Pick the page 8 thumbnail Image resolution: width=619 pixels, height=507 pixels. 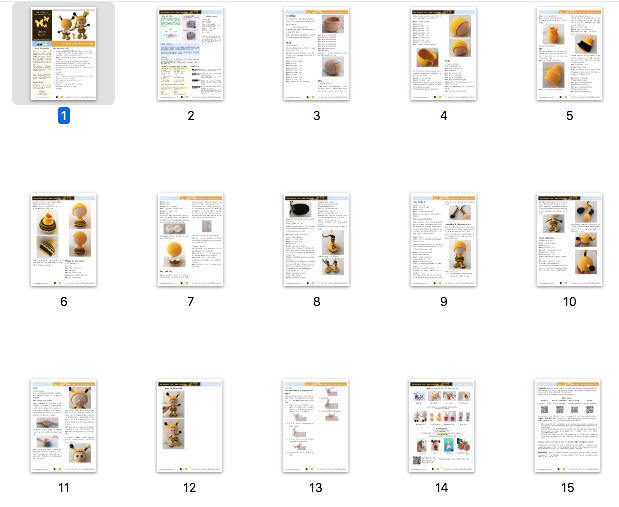316,240
